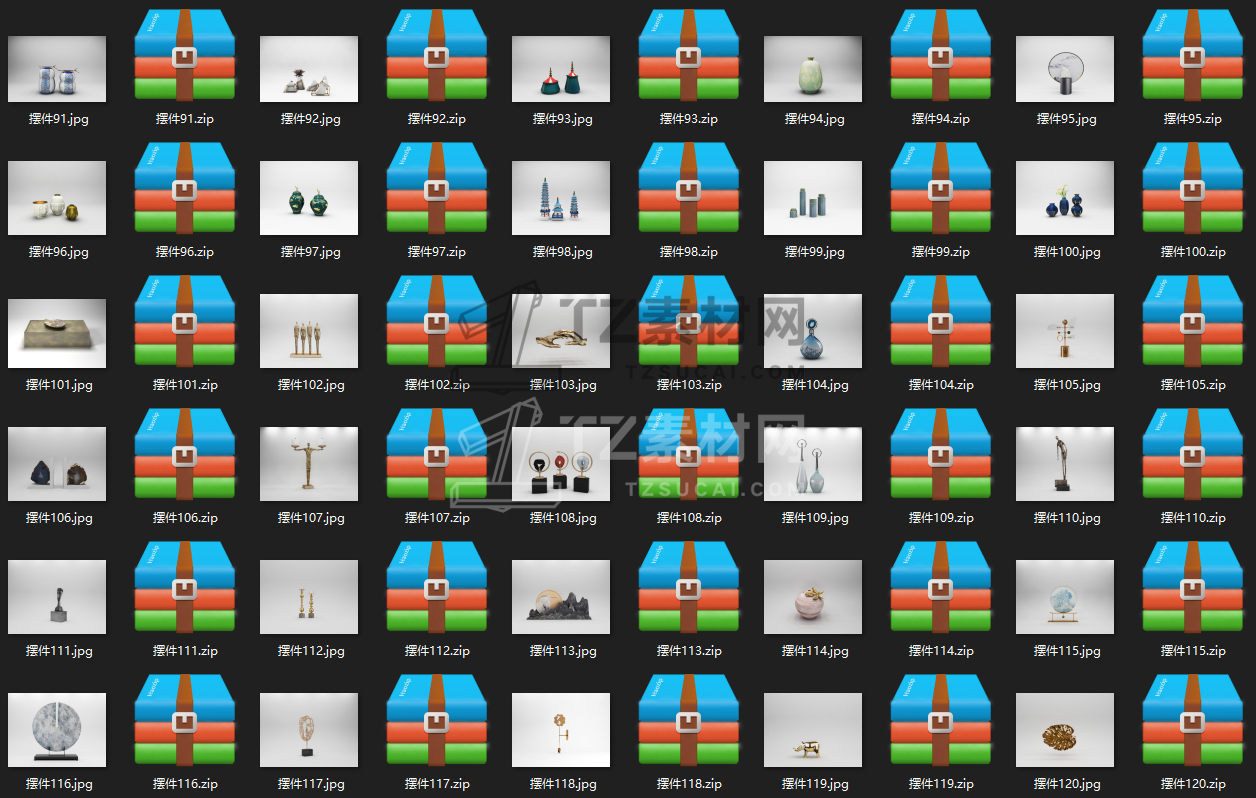Open the 摆件120.jpg gold leaf thumbnail
The height and width of the screenshot is (798, 1256).
click(x=1065, y=730)
